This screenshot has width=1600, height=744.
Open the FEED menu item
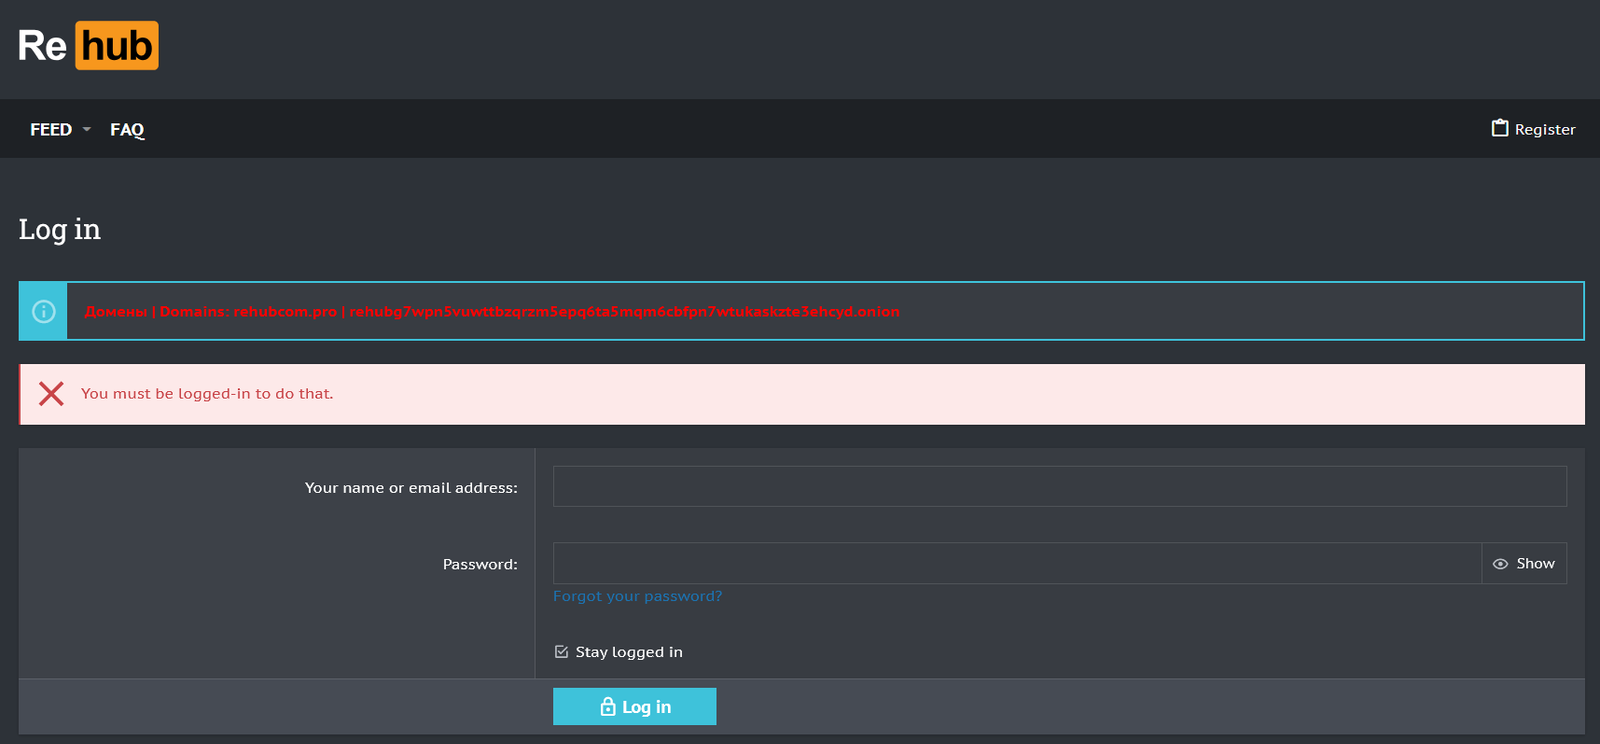pyautogui.click(x=51, y=129)
